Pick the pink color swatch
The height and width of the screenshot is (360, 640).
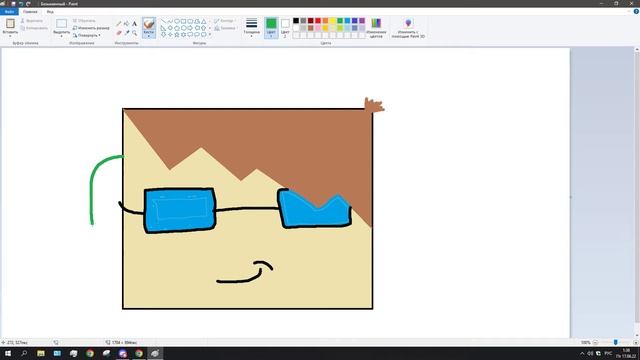[x=318, y=28]
